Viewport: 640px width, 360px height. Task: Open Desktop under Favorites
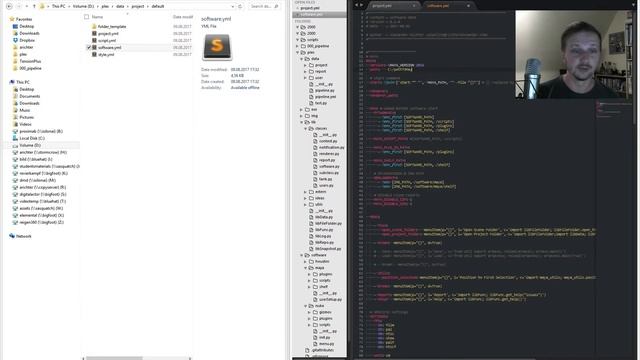(x=27, y=26)
